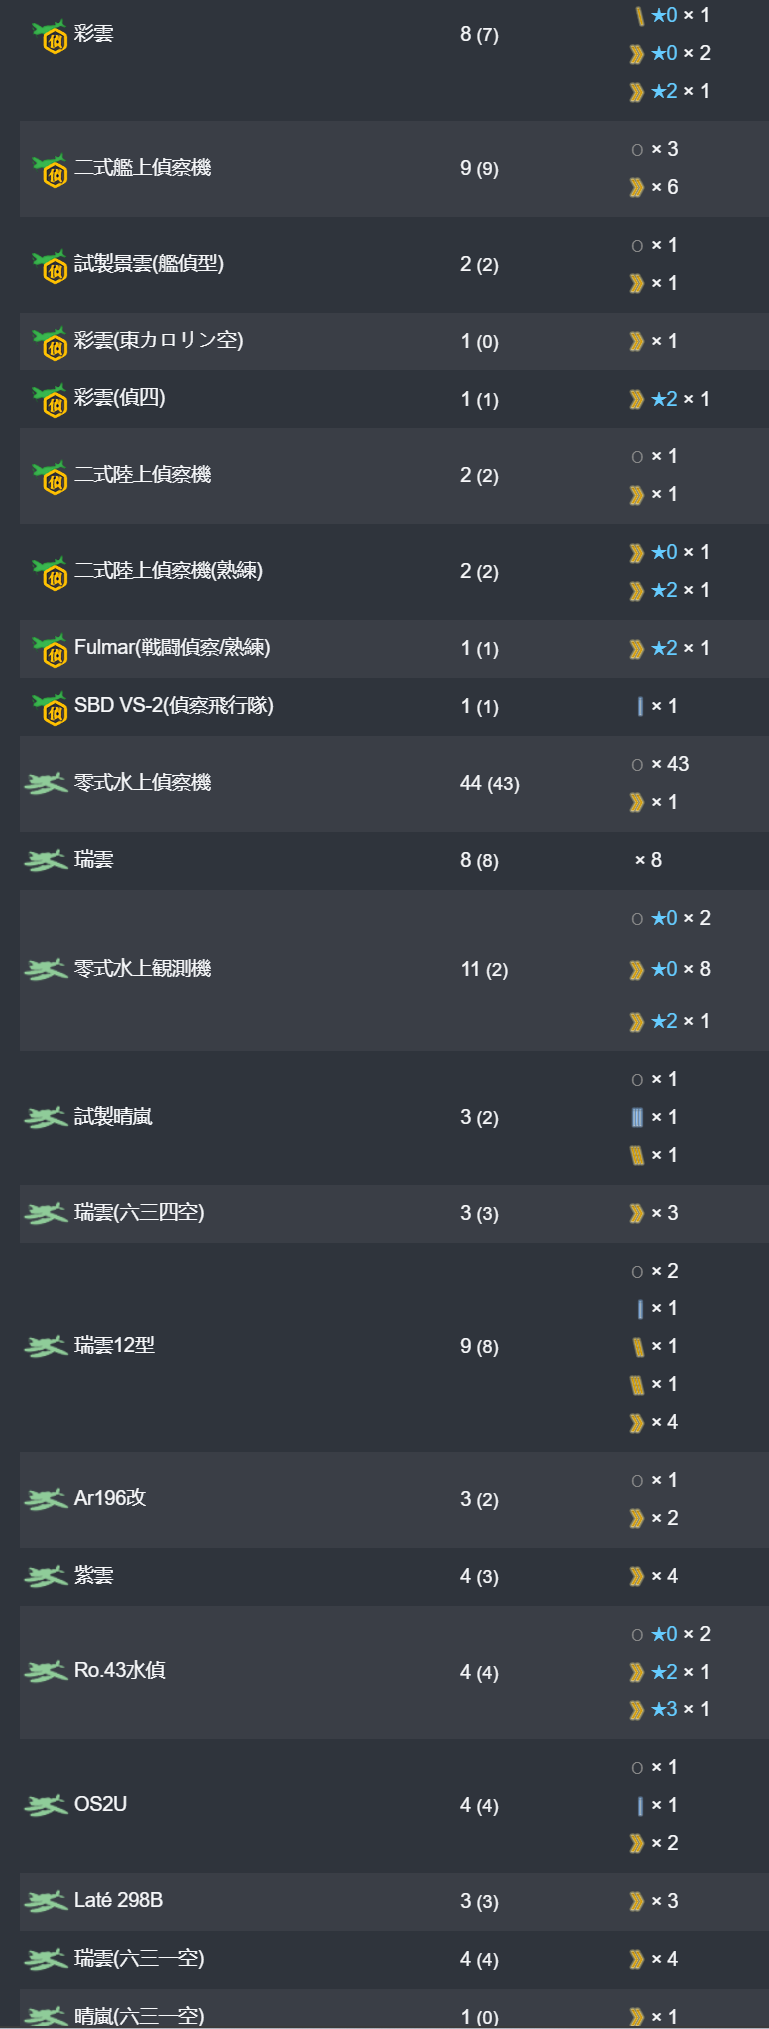This screenshot has width=769, height=2029.
Task: Click the seaplane icon beside 零式水上偵察機
Action: pos(45,784)
